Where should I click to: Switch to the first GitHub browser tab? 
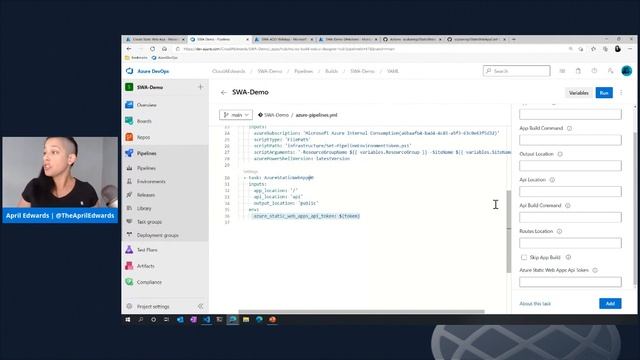coord(411,39)
